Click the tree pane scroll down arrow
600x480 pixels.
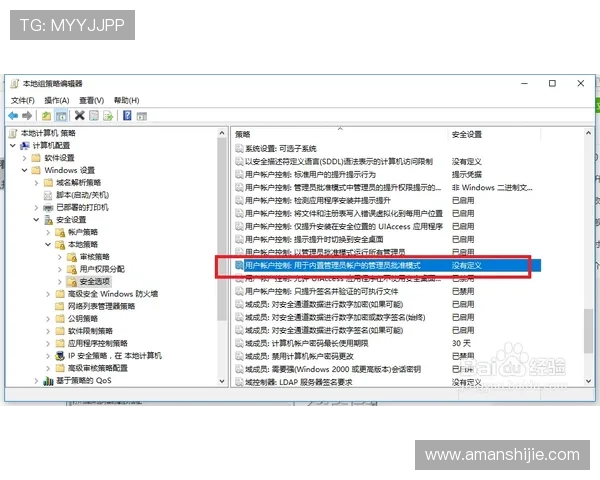tap(222, 381)
